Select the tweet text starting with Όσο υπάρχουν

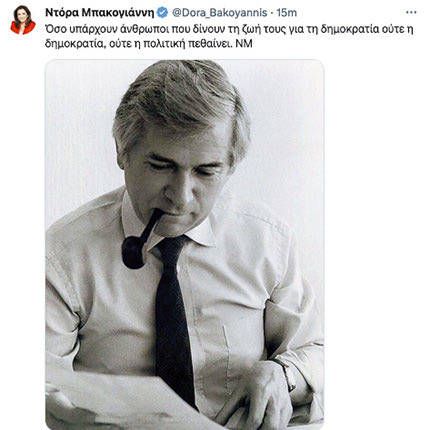coord(229,36)
